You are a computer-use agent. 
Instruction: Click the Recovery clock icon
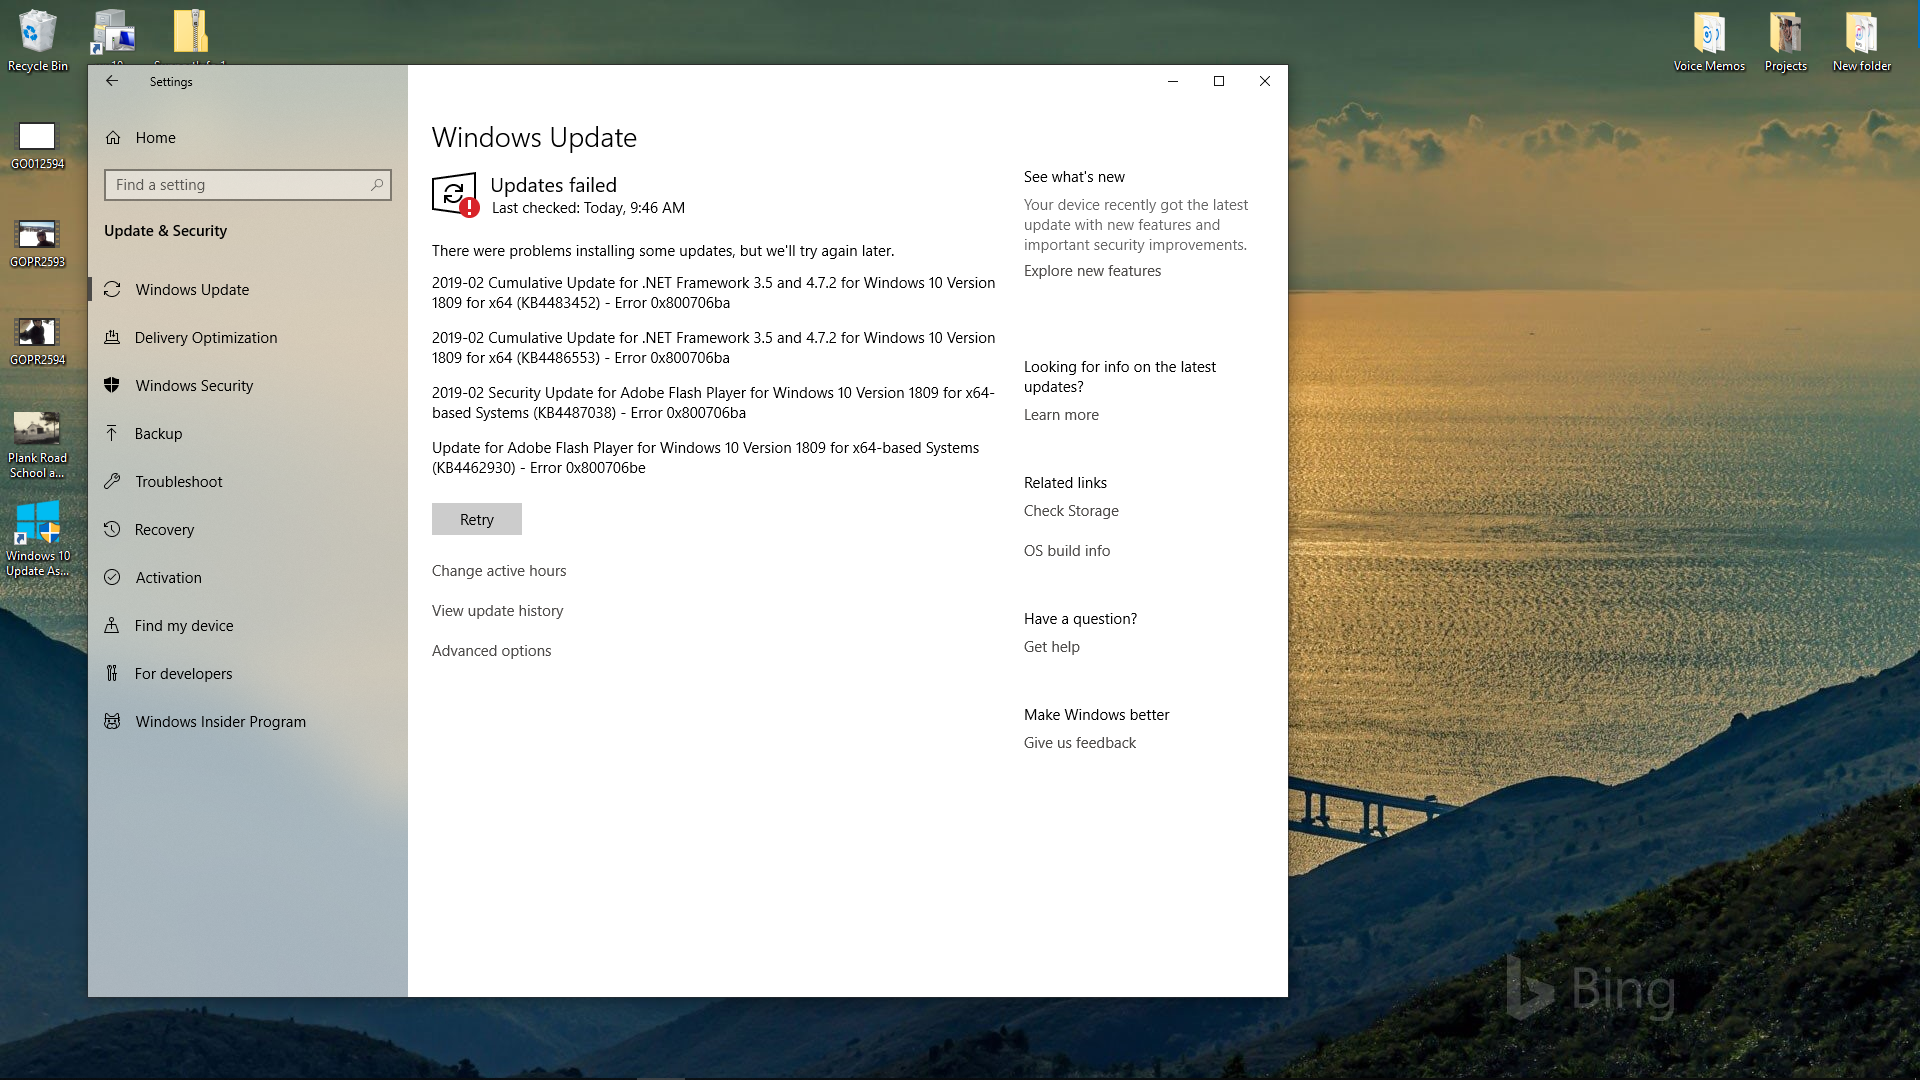[x=112, y=530]
